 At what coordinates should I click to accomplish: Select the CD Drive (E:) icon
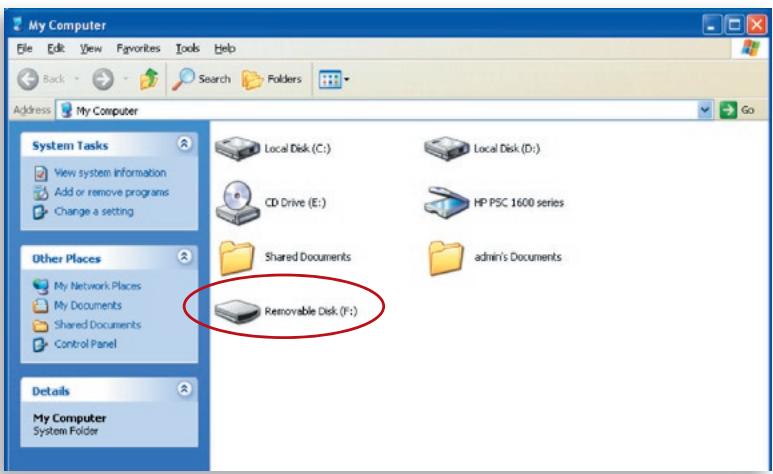click(238, 202)
